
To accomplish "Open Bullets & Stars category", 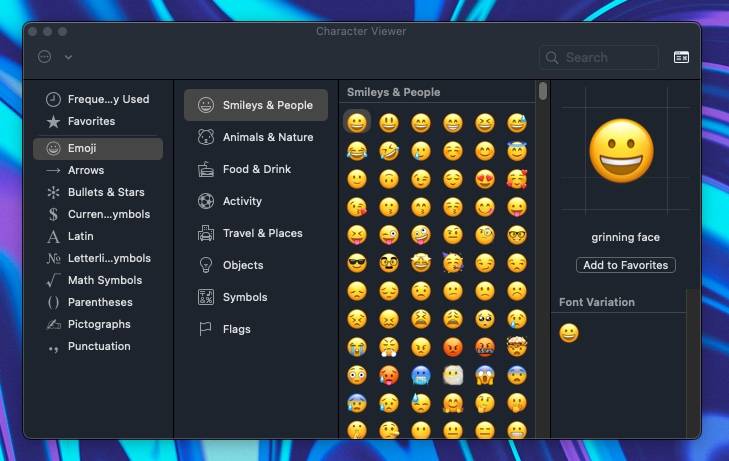I will coord(96,192).
